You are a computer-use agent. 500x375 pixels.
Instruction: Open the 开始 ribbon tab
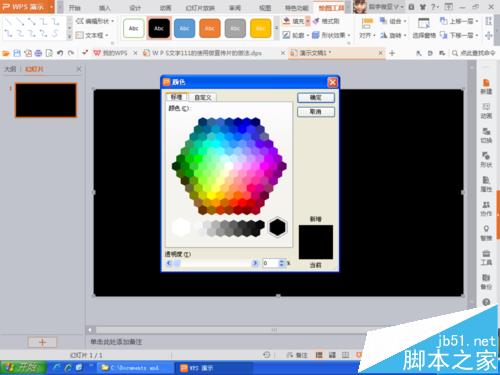click(x=75, y=8)
